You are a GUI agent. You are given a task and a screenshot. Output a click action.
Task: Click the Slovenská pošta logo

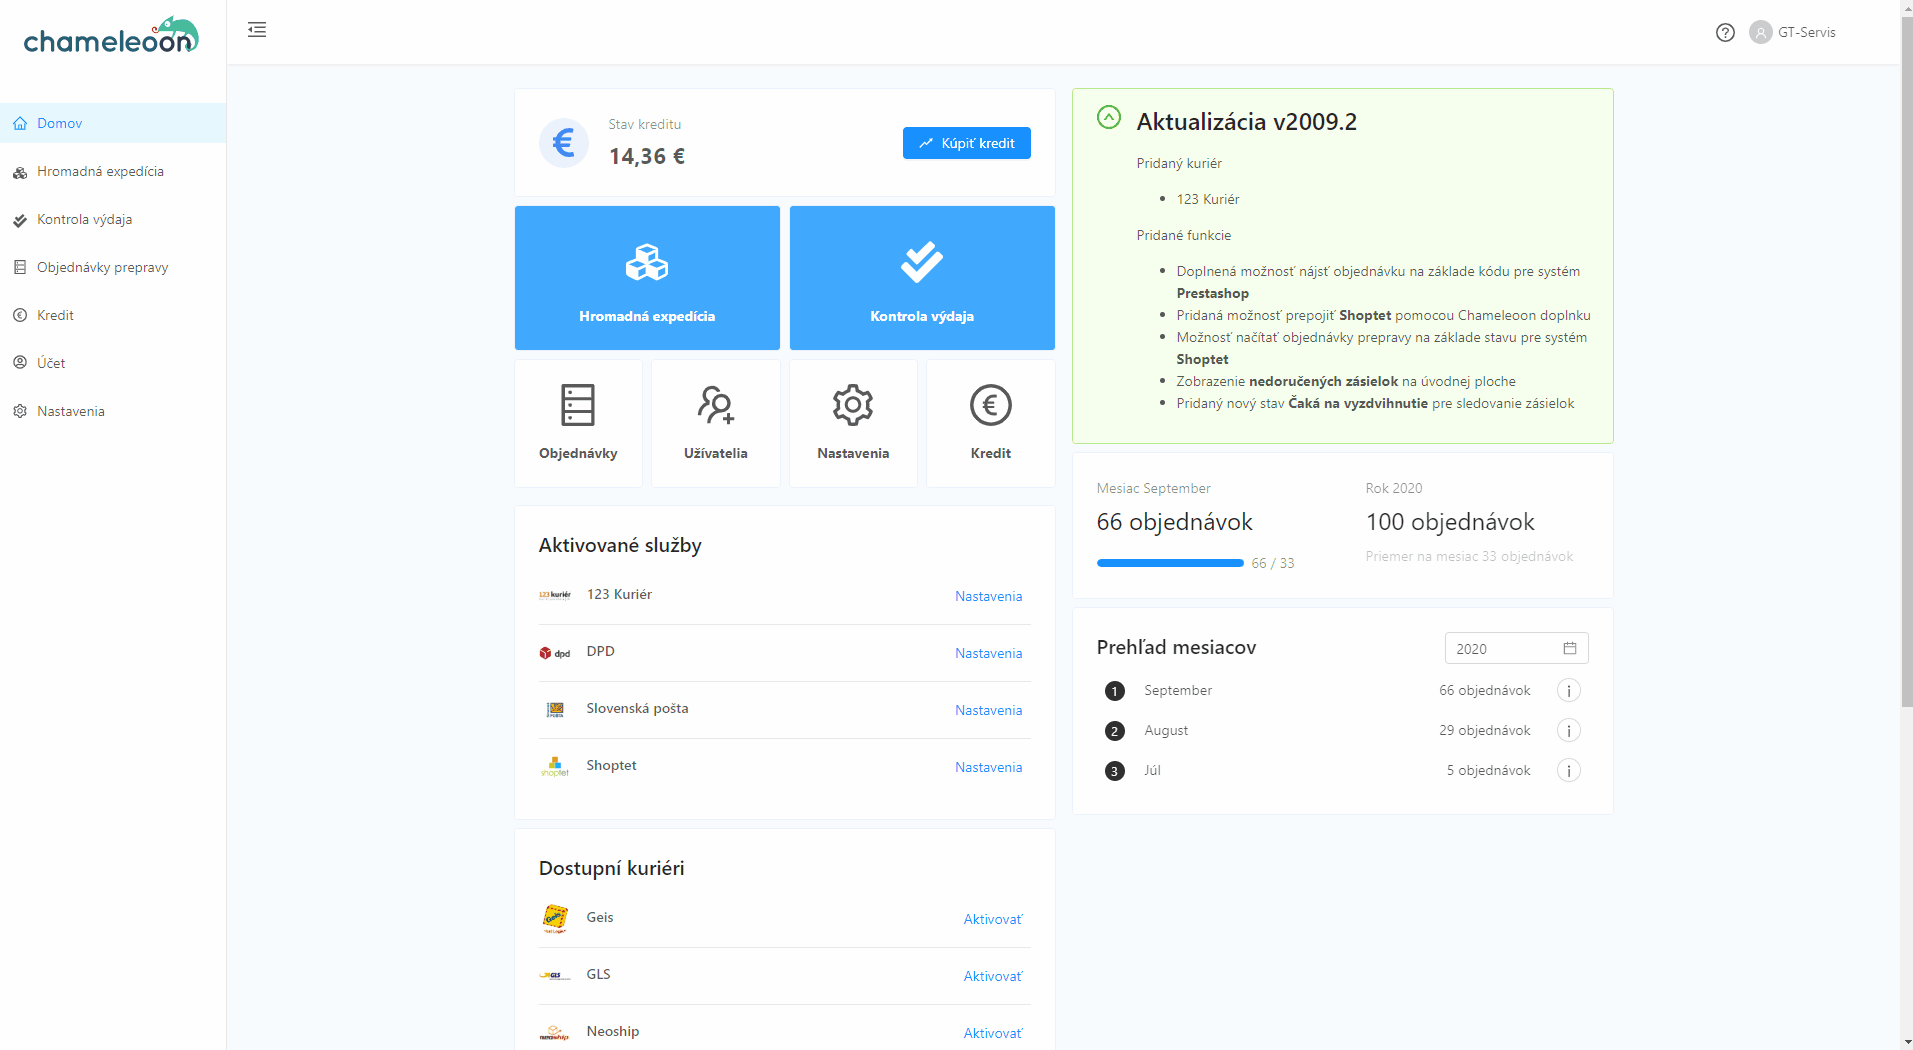555,710
